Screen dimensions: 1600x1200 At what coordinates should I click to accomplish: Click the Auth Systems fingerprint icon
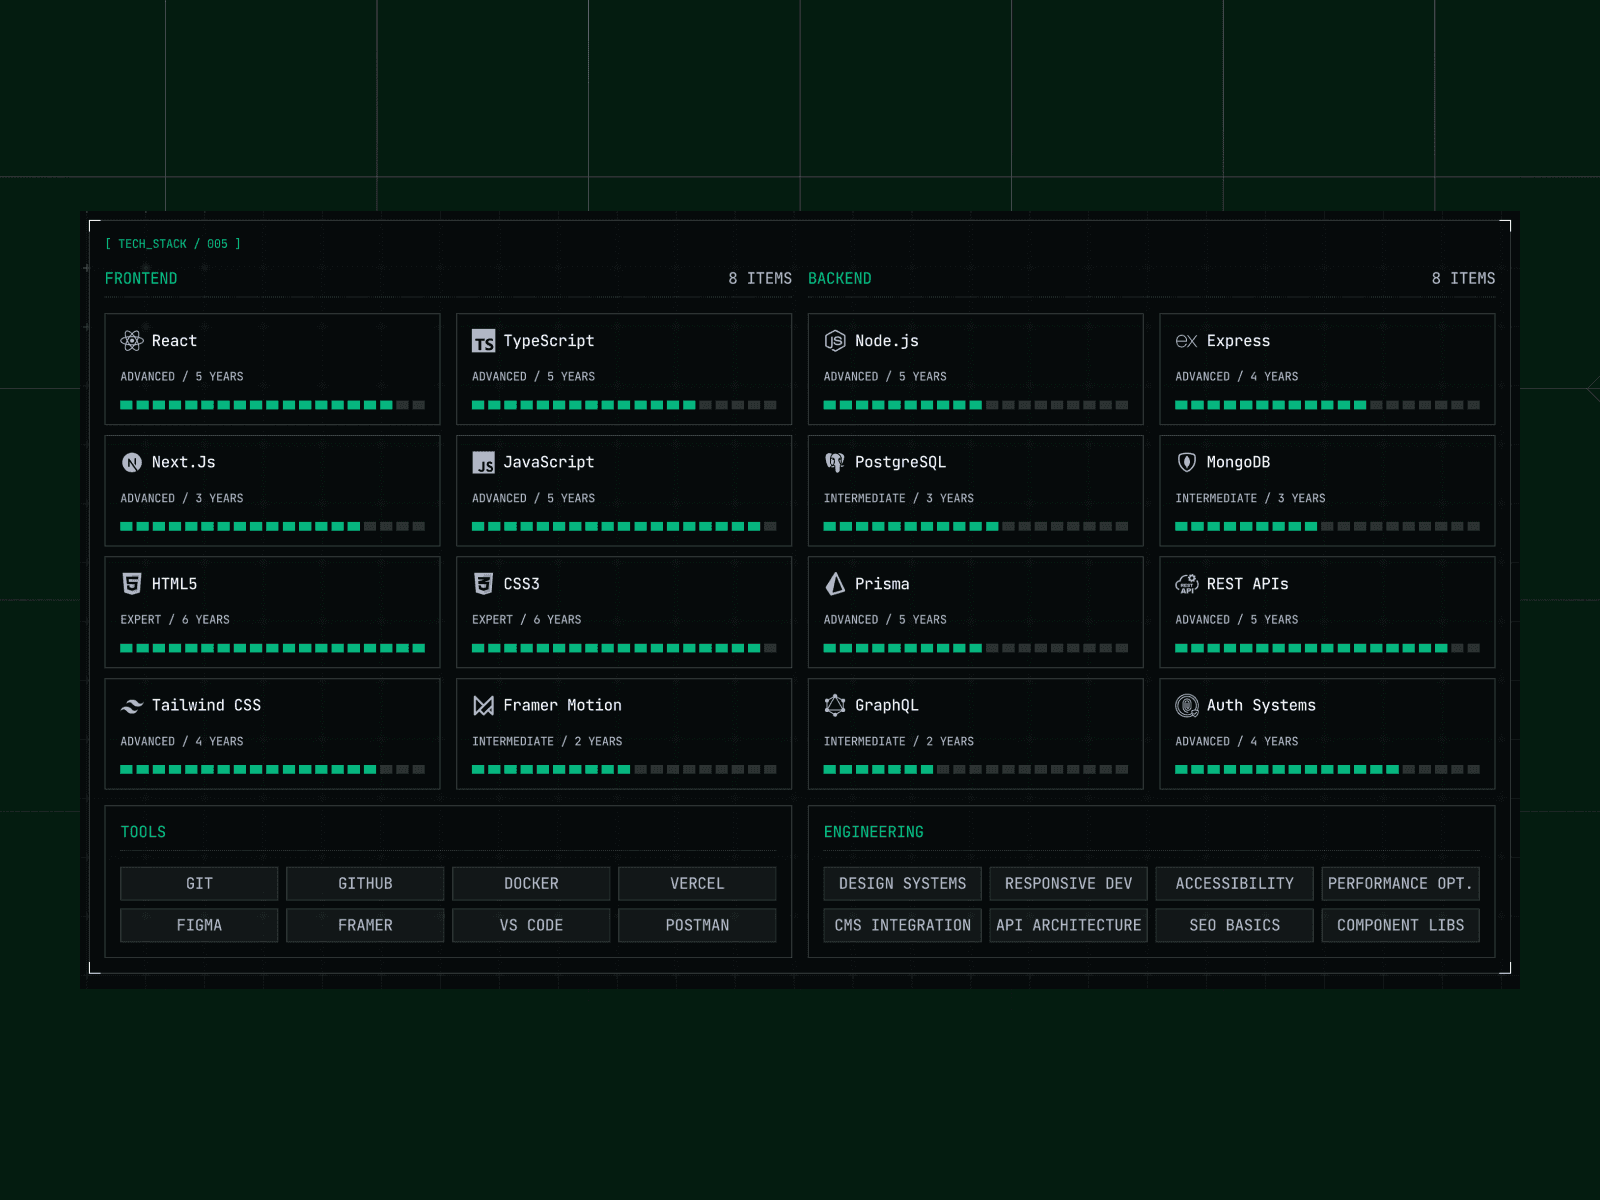(x=1187, y=706)
